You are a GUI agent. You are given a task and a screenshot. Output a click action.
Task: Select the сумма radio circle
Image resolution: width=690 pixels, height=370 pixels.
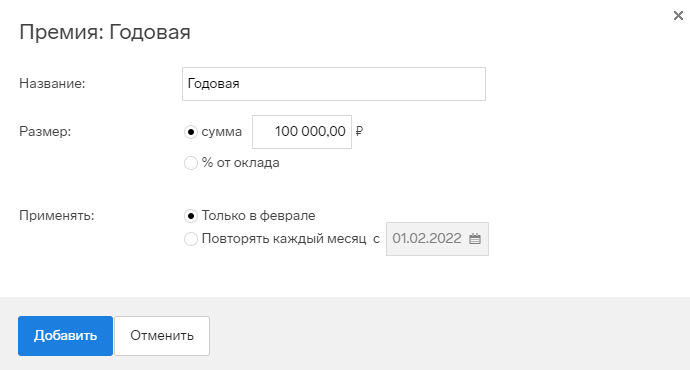(x=191, y=132)
